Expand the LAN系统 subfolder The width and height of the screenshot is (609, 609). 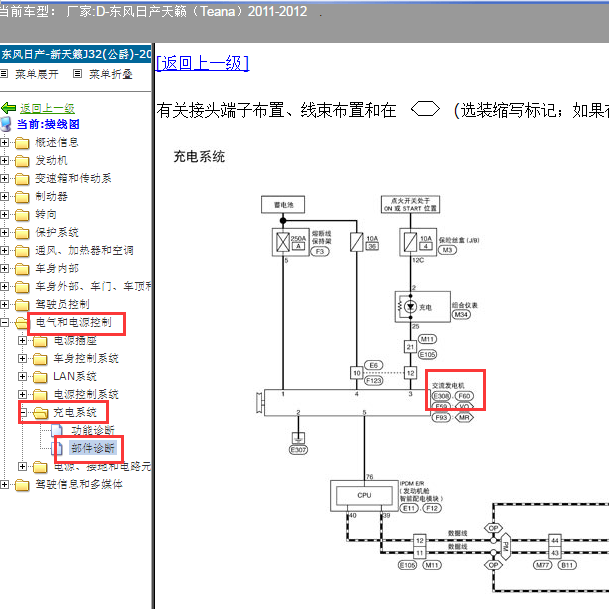coord(23,376)
